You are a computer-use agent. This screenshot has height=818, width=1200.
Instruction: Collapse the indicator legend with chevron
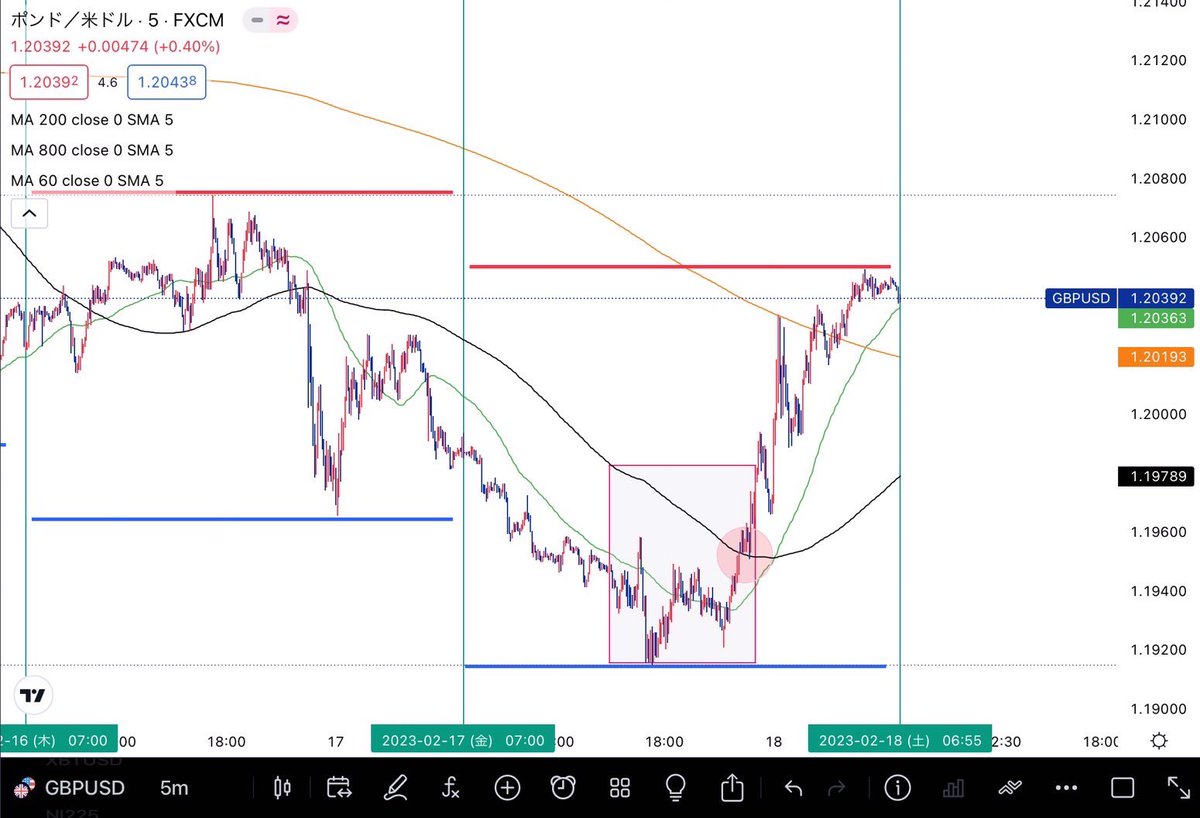pyautogui.click(x=29, y=212)
